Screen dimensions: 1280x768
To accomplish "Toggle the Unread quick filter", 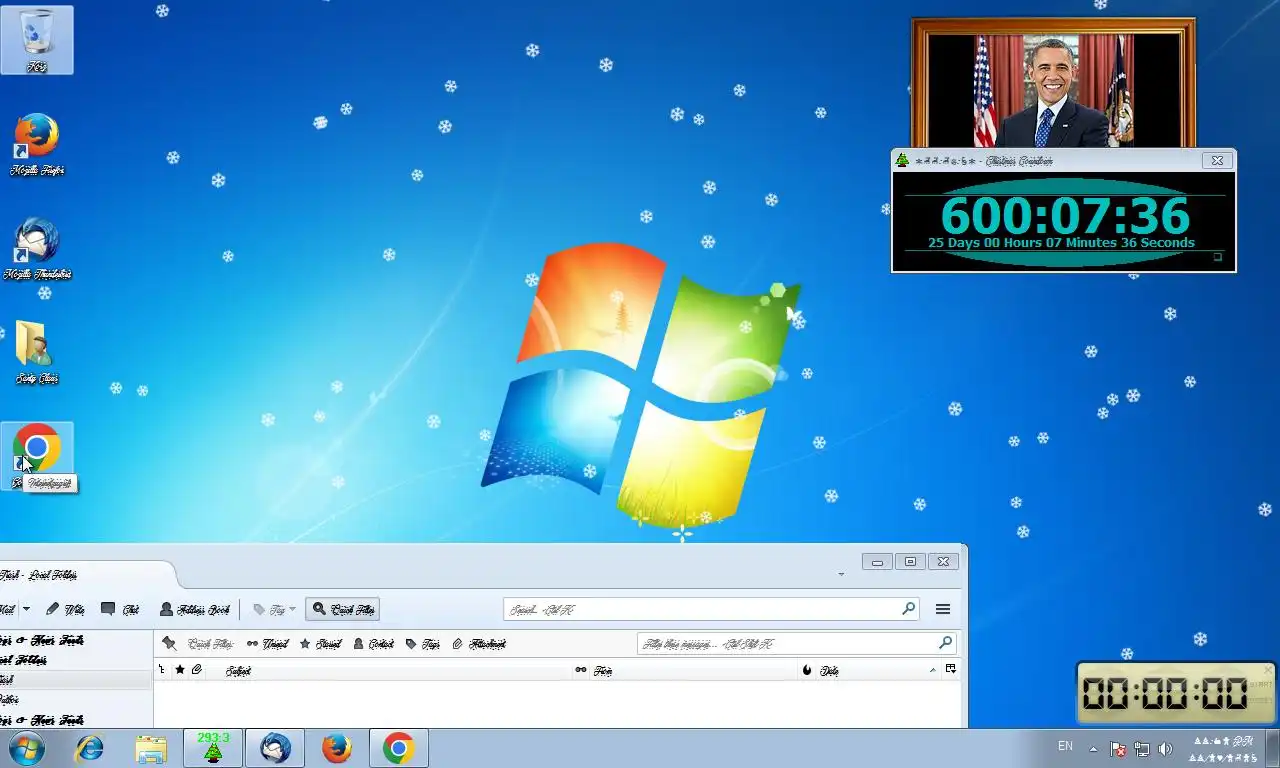I will tap(268, 644).
